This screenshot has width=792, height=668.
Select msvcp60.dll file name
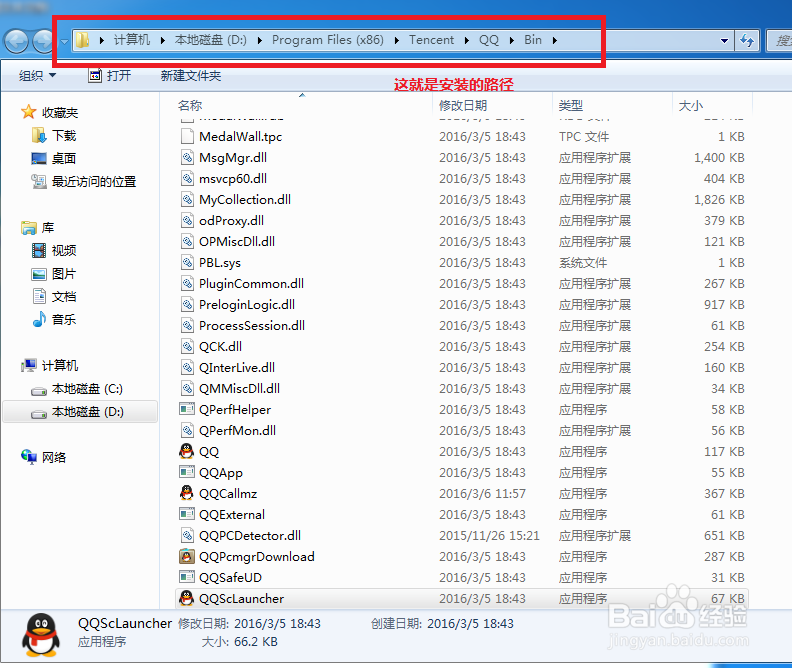tap(233, 179)
